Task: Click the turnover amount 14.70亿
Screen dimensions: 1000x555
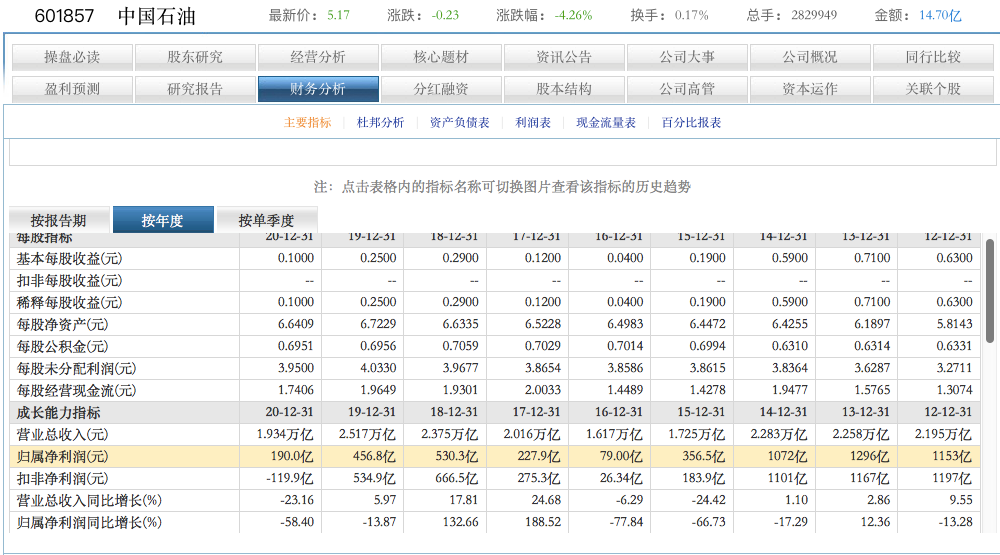Action: click(x=940, y=15)
